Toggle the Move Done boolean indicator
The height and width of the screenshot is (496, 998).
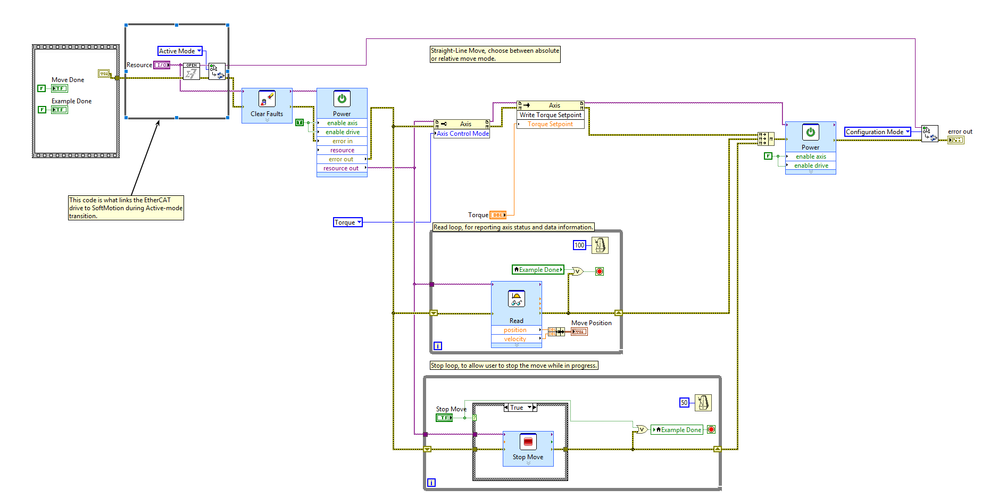pyautogui.click(x=60, y=89)
